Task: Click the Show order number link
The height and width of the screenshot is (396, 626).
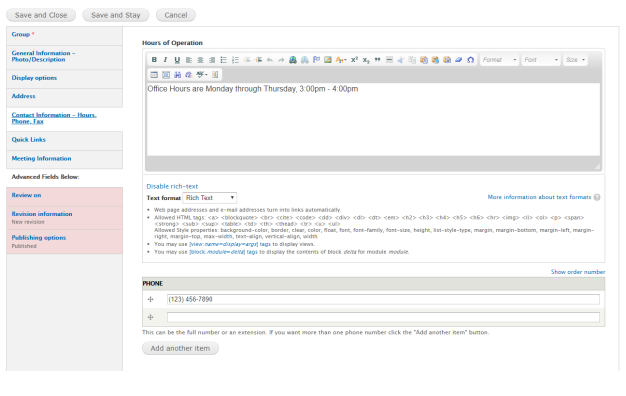Action: coord(578,272)
